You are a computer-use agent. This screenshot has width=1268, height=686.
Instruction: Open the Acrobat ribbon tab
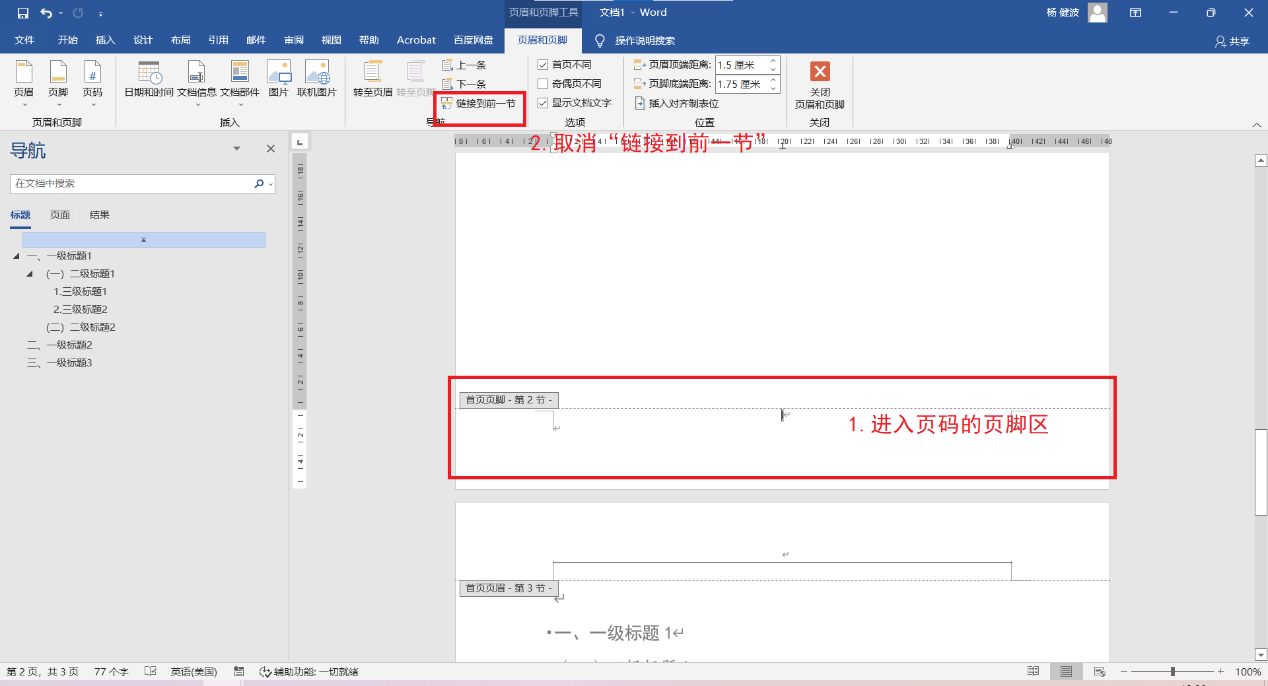coord(416,41)
